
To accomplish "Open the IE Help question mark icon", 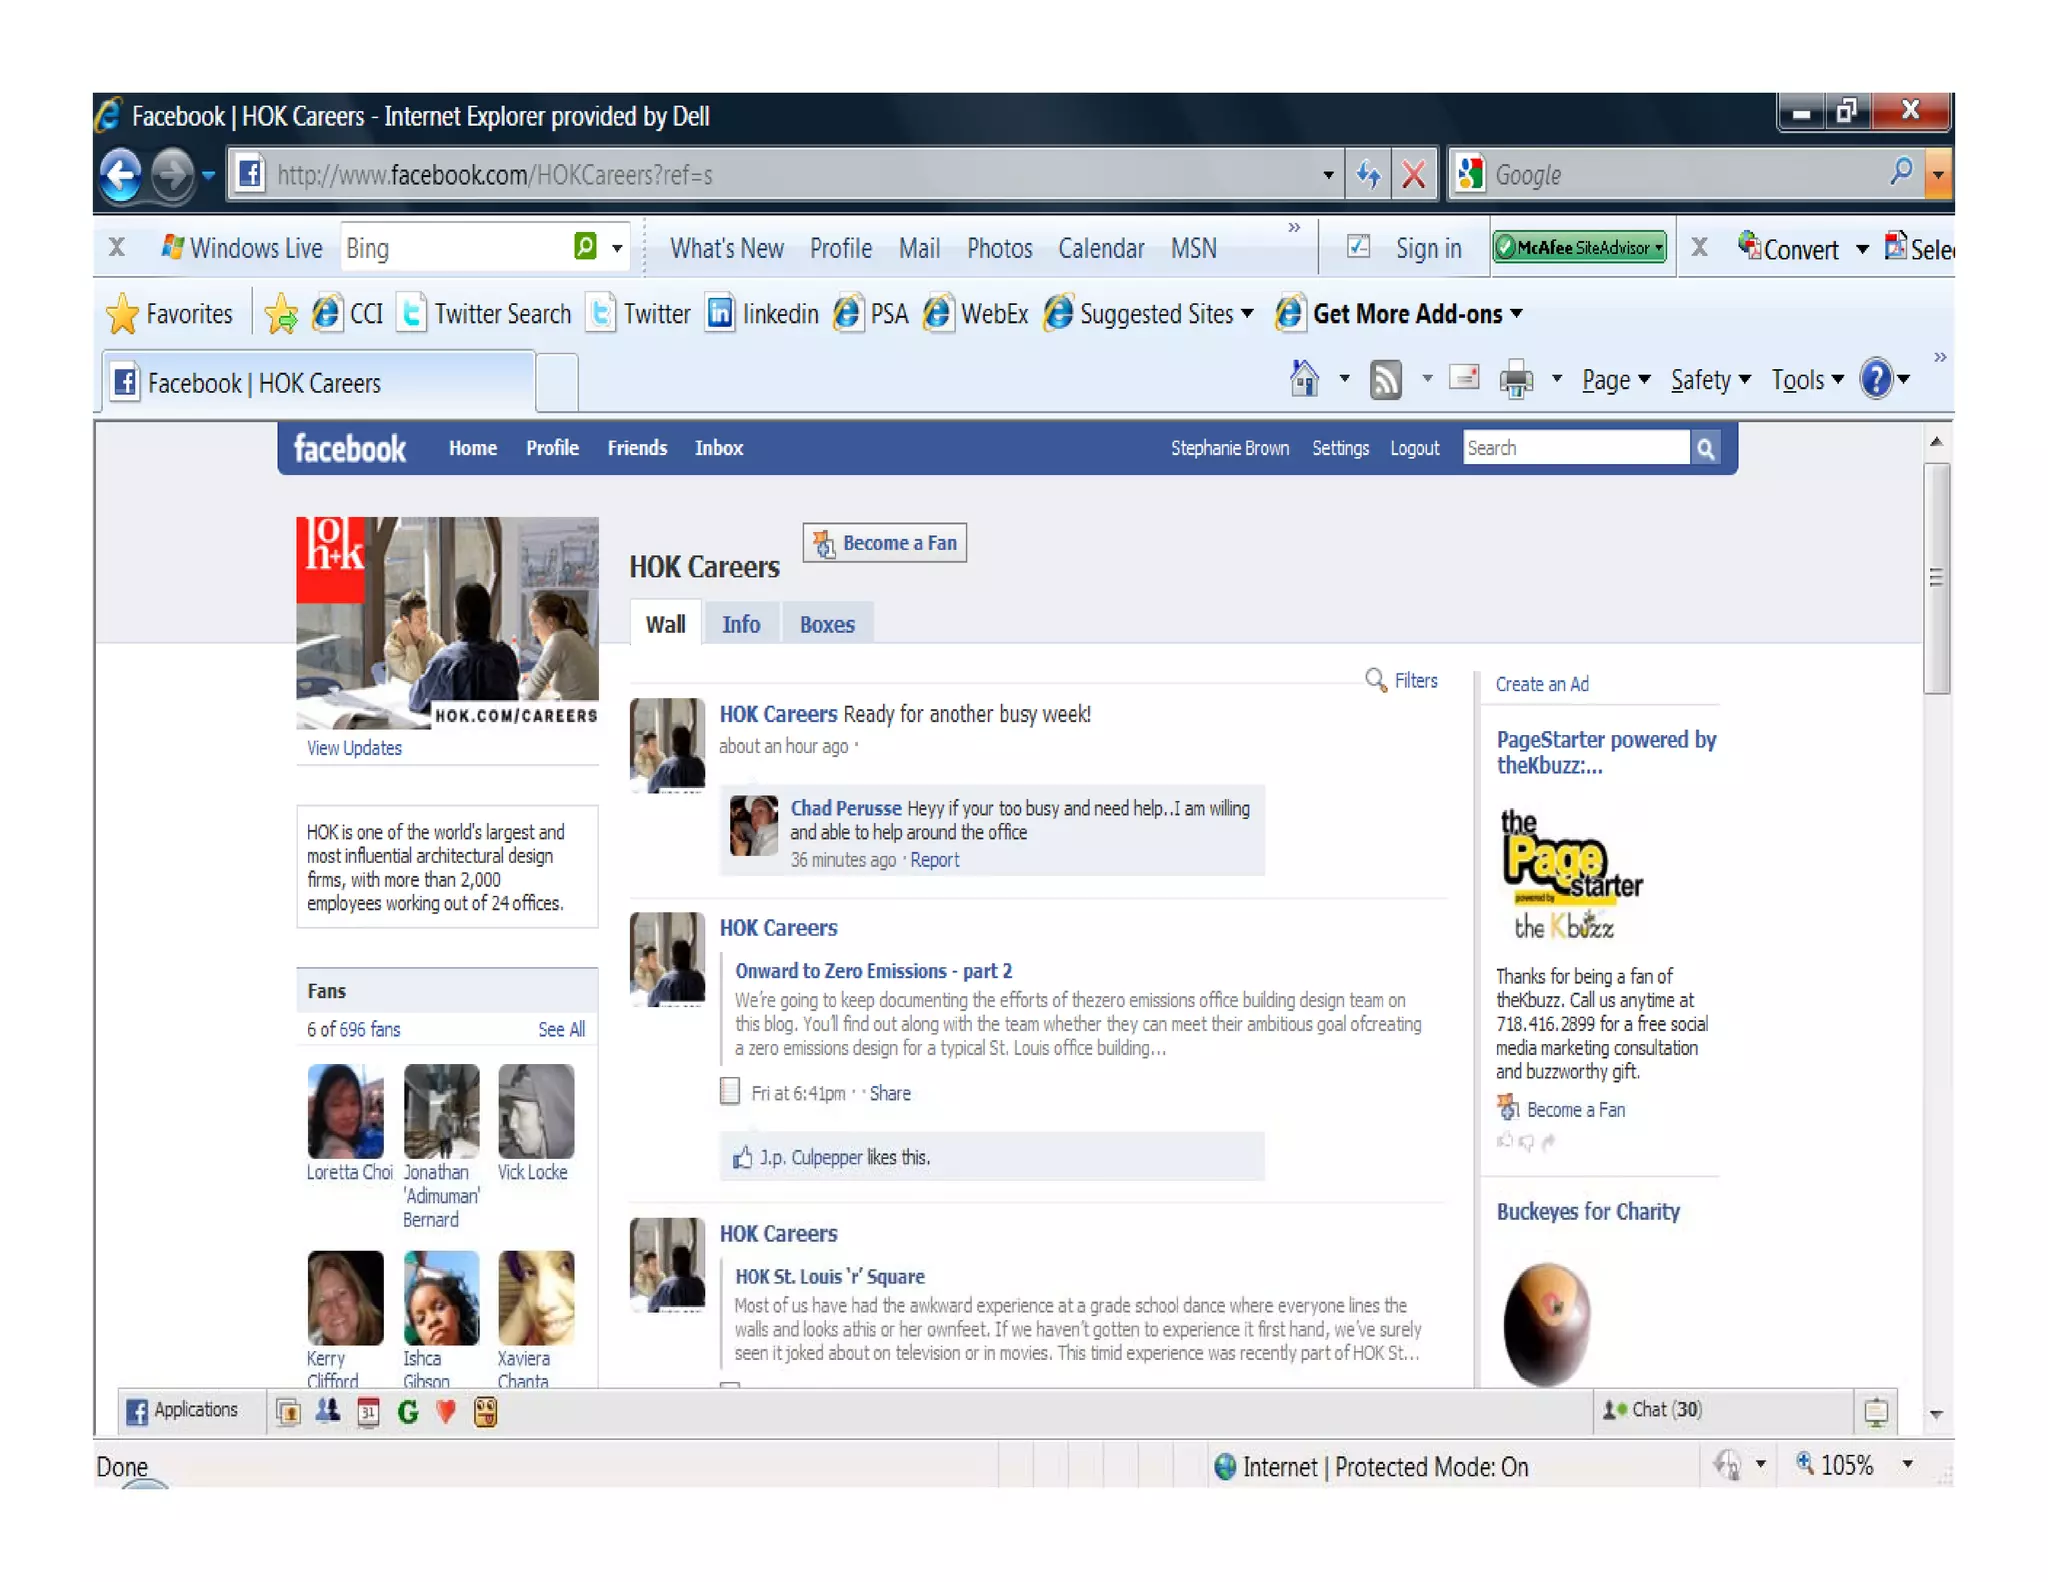I will (x=1876, y=379).
